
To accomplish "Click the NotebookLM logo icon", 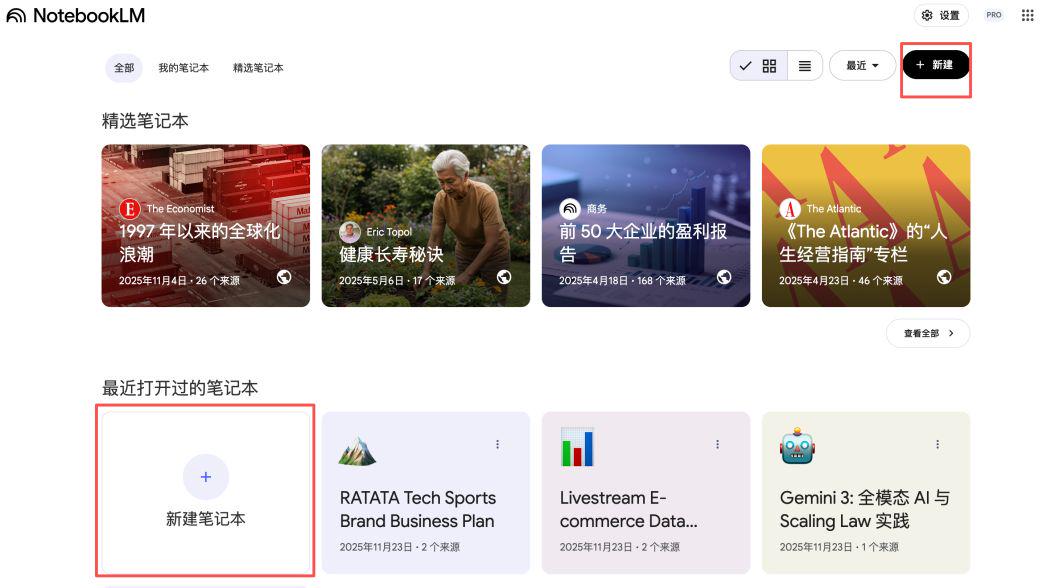I will (x=15, y=15).
